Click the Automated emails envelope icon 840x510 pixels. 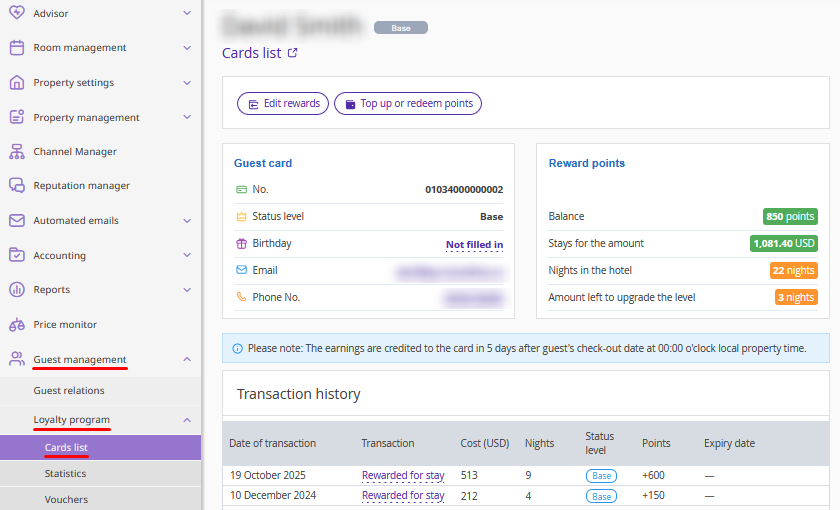pyautogui.click(x=16, y=221)
